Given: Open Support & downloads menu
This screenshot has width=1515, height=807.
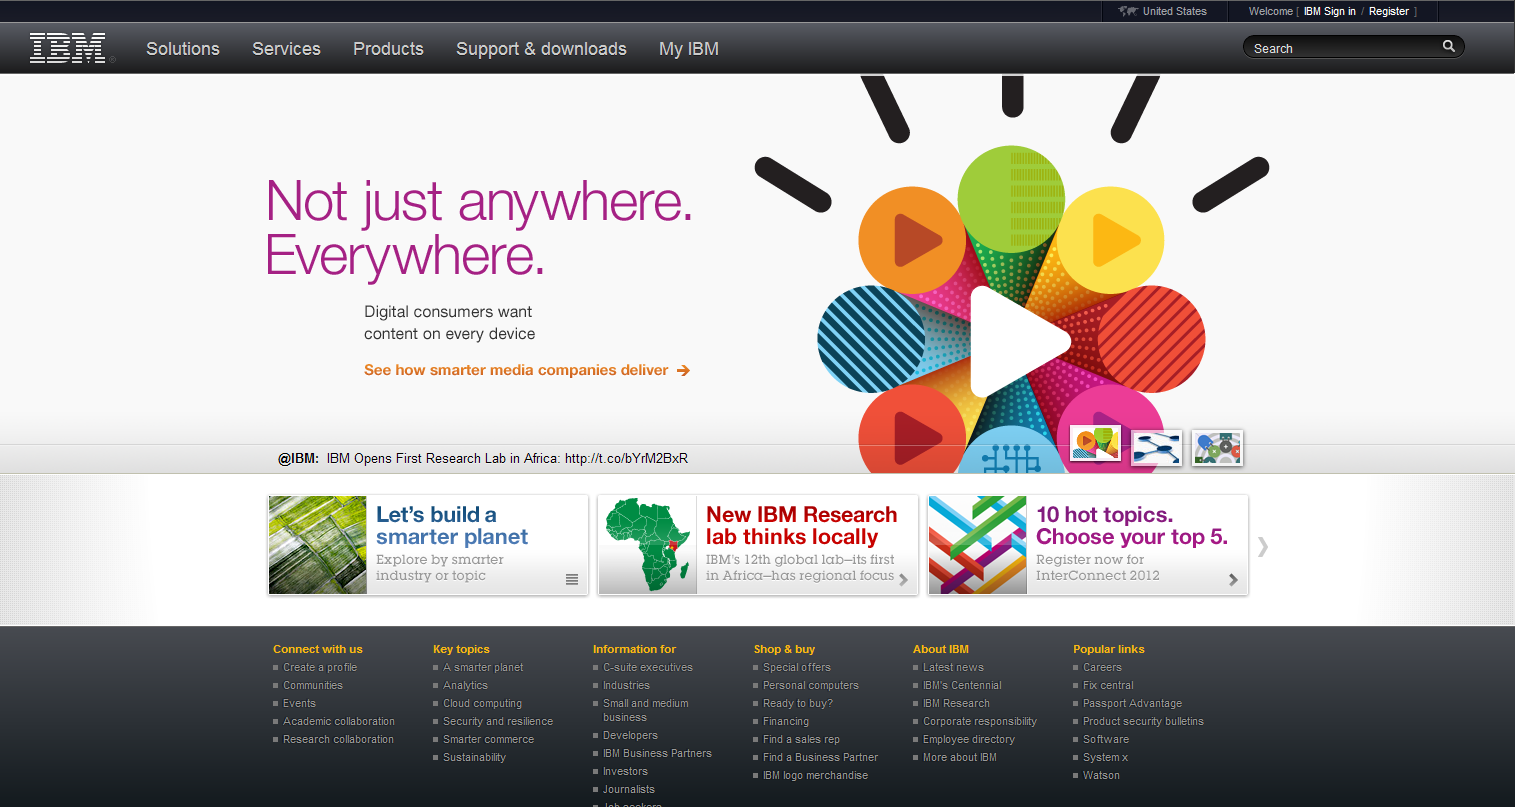Looking at the screenshot, I should [541, 48].
